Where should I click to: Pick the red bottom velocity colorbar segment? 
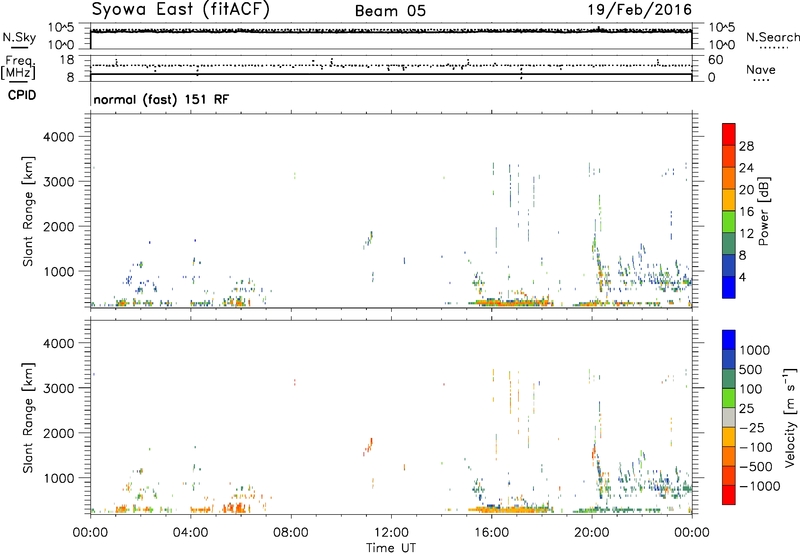click(x=729, y=495)
